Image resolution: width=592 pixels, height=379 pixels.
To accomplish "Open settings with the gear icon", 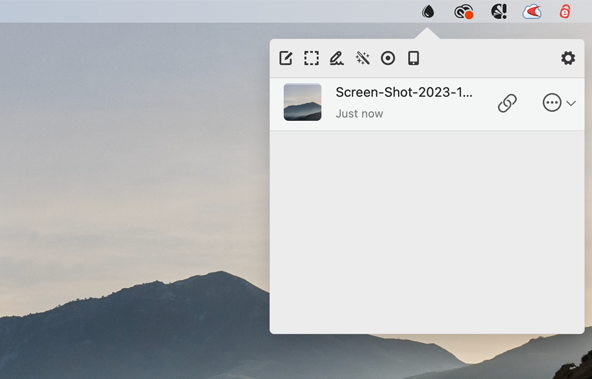I will 568,58.
